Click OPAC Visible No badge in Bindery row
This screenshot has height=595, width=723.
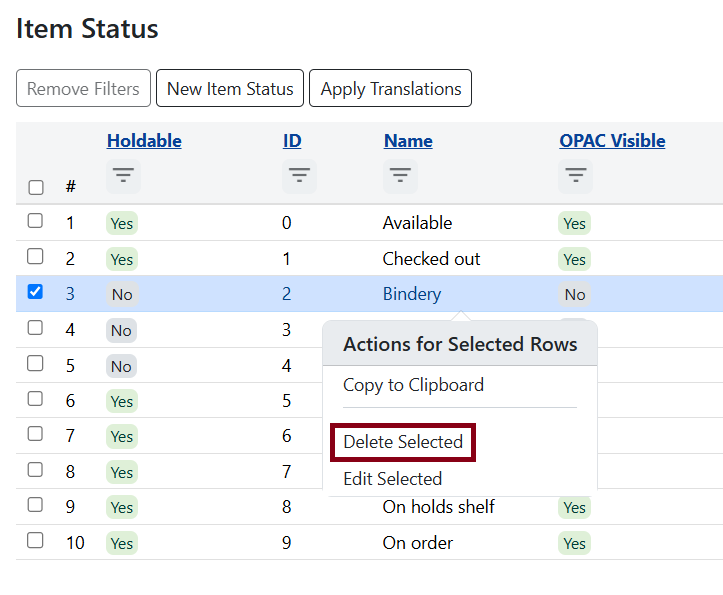pos(575,294)
